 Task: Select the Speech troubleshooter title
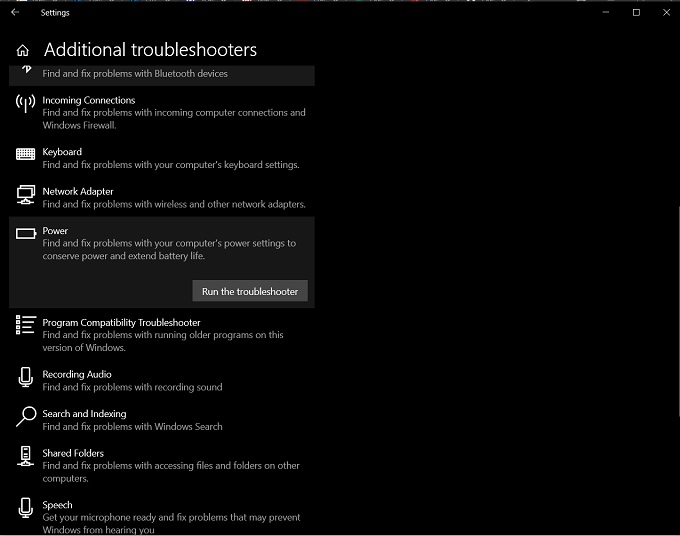(58, 505)
